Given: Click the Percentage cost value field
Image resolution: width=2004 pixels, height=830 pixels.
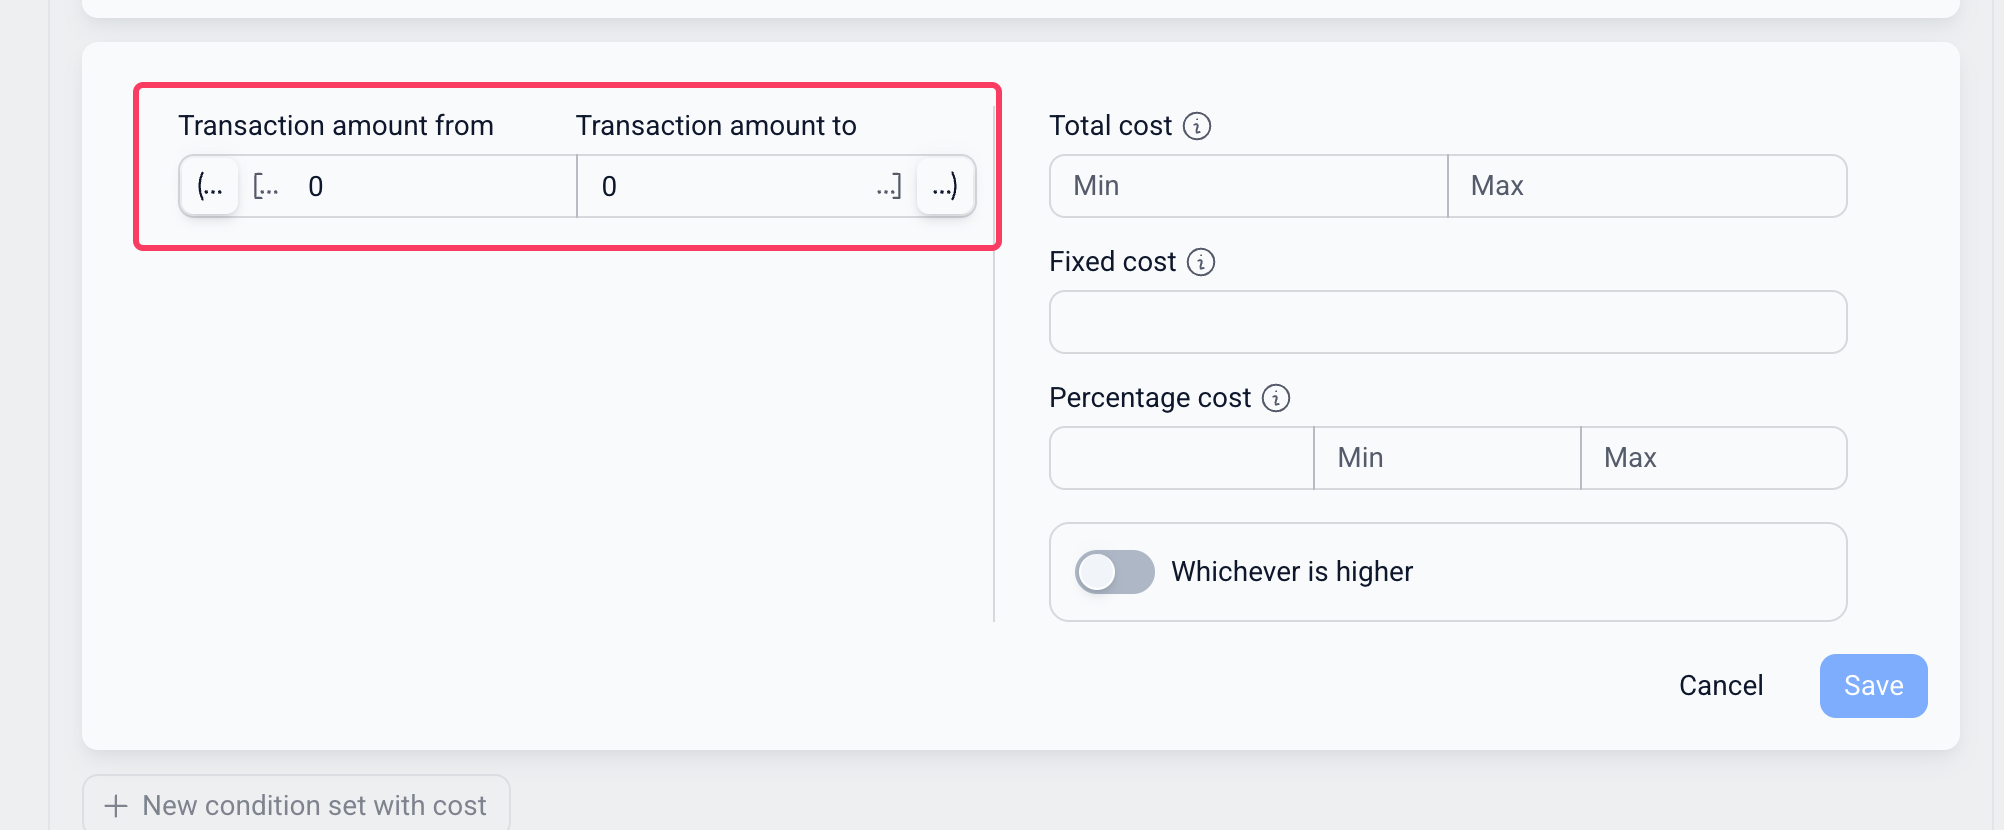Looking at the screenshot, I should point(1182,458).
